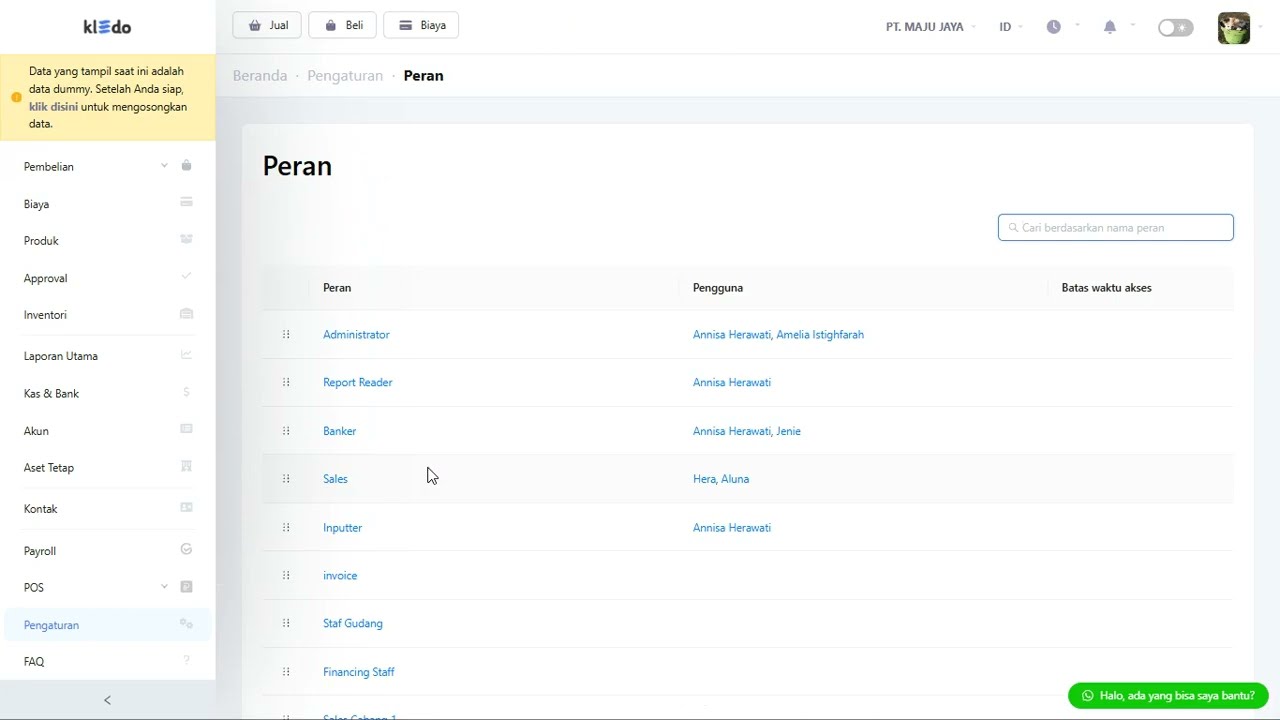1280x720 pixels.
Task: Open the Inputter role
Action: coord(342,527)
